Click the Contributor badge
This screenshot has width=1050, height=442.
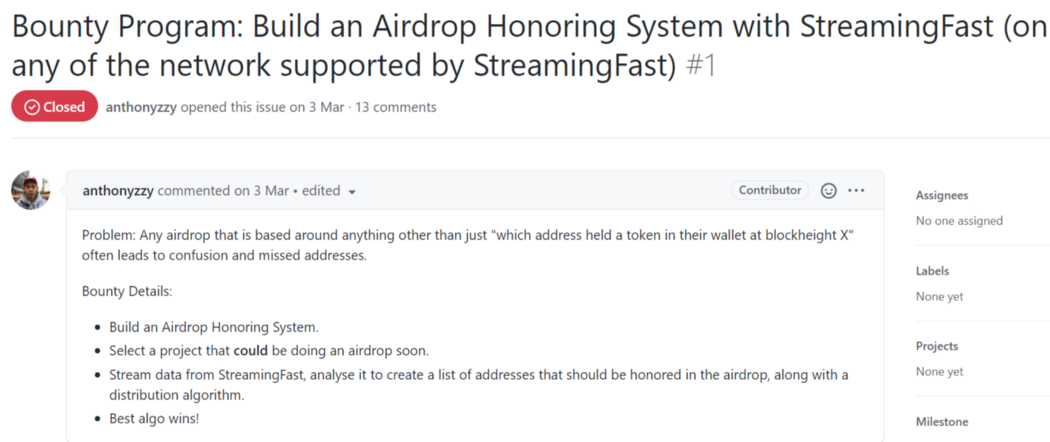pyautogui.click(x=770, y=190)
